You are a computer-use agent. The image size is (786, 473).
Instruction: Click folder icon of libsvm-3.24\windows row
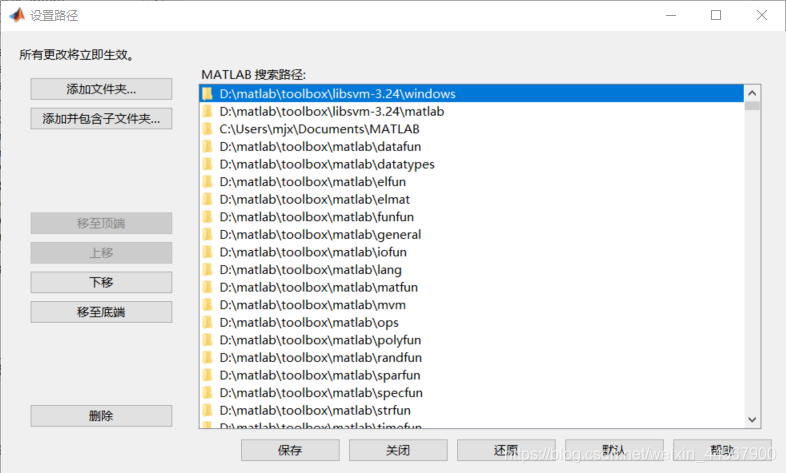[x=208, y=94]
